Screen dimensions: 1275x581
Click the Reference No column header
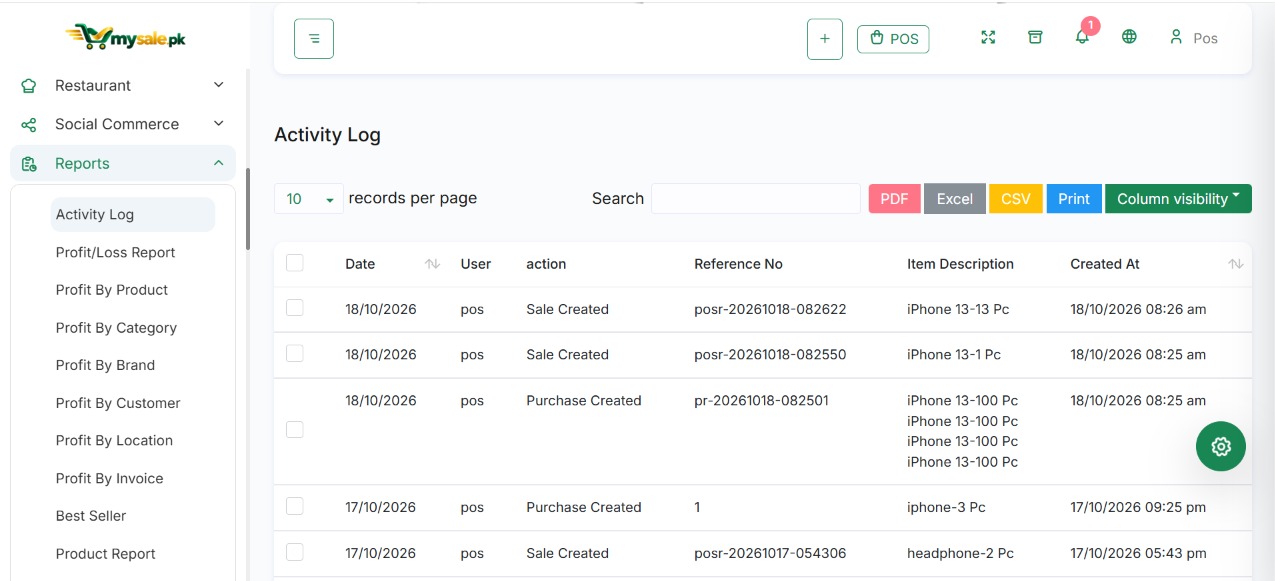click(x=738, y=264)
